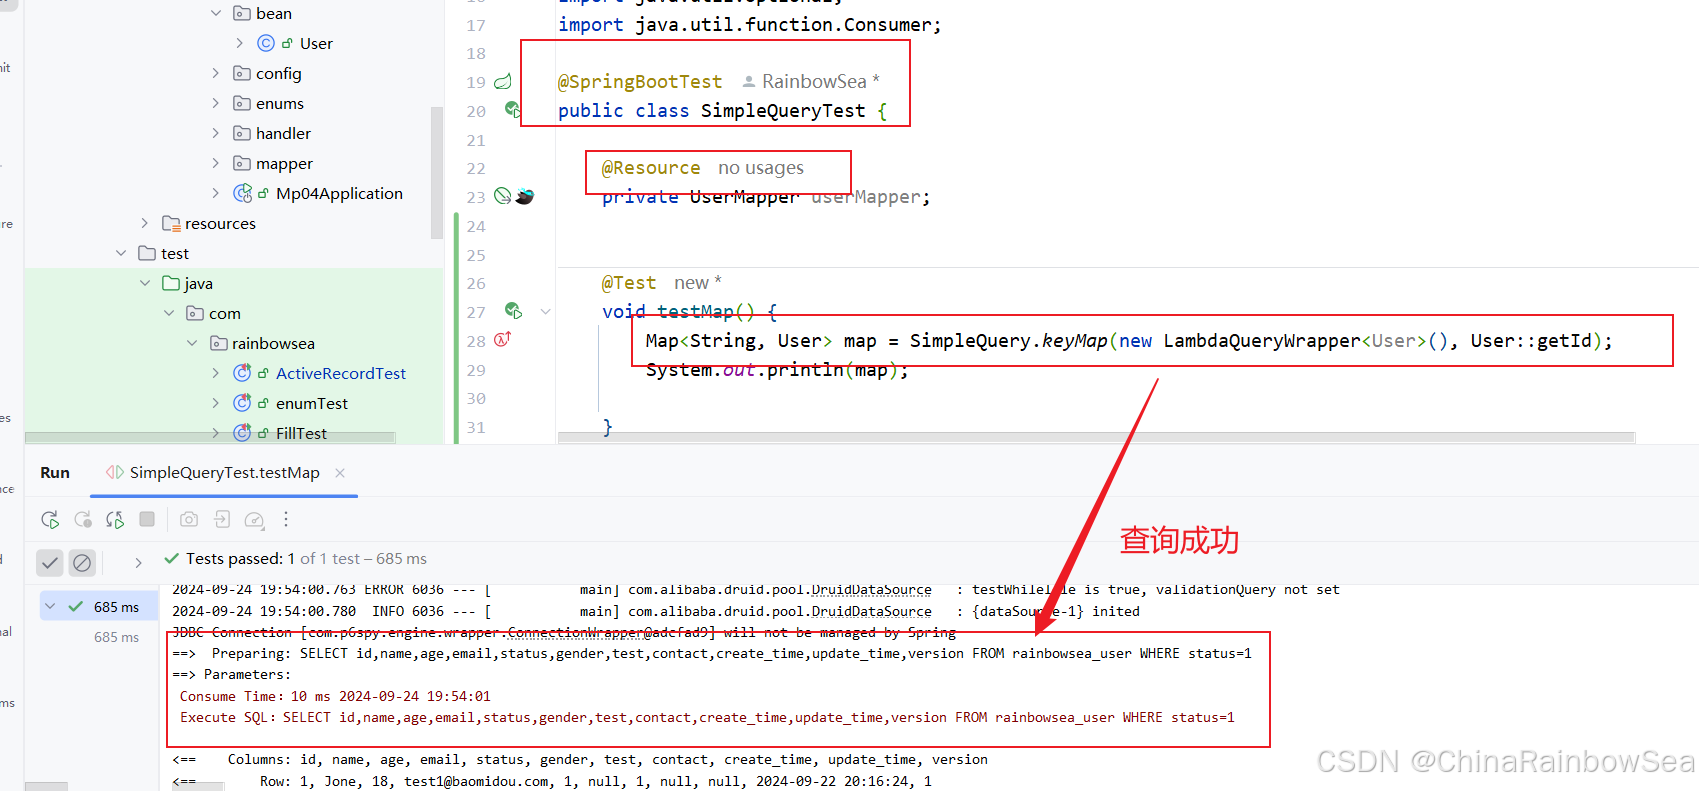Run test from line 27 gutter icon
This screenshot has height=791, width=1699.
pos(513,311)
